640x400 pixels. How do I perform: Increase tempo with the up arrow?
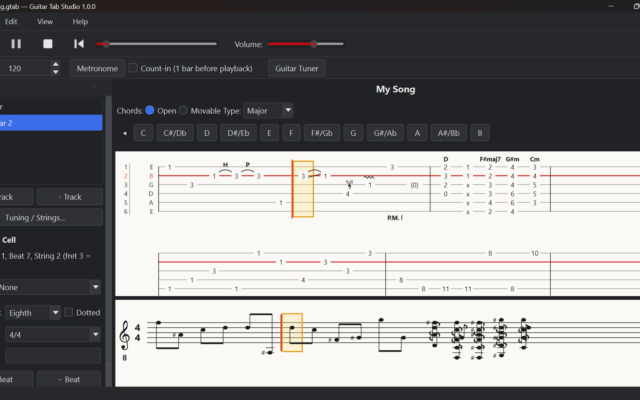[56, 64]
